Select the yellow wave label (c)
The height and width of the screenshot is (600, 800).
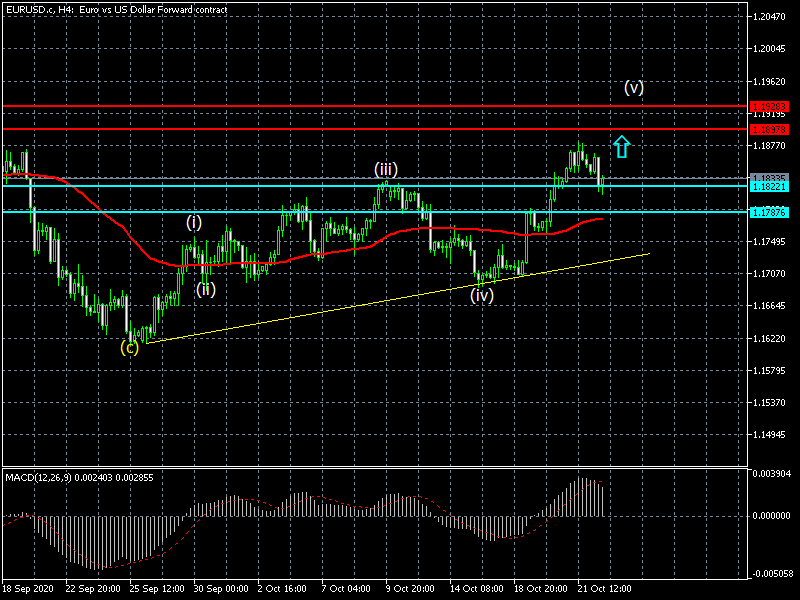[130, 347]
